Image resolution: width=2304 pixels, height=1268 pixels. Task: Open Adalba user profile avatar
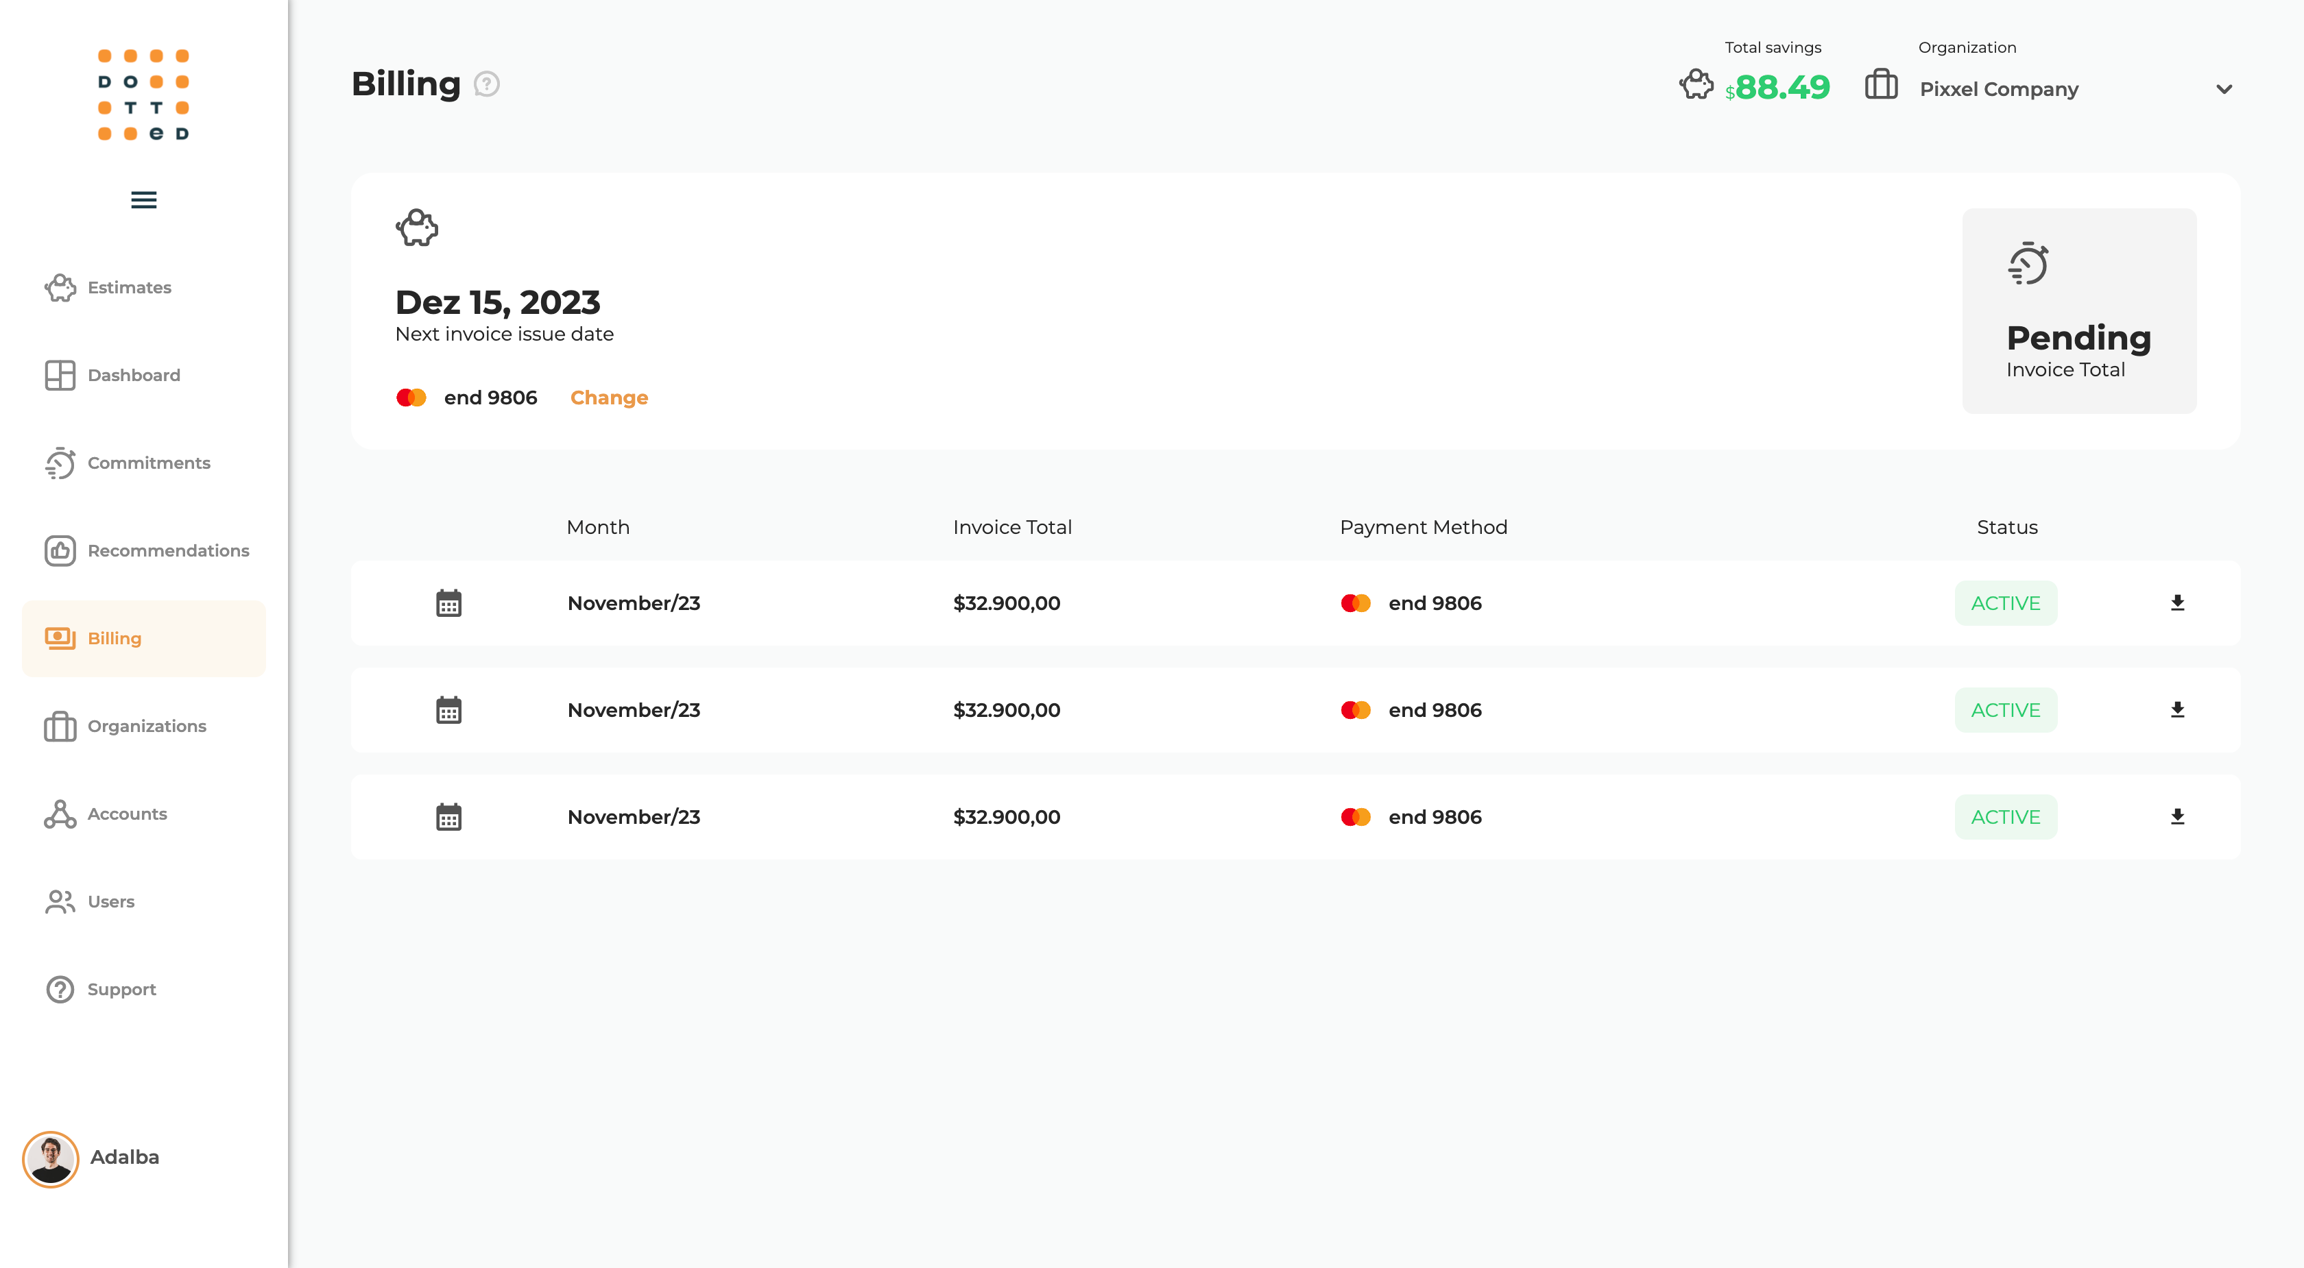pos(51,1158)
